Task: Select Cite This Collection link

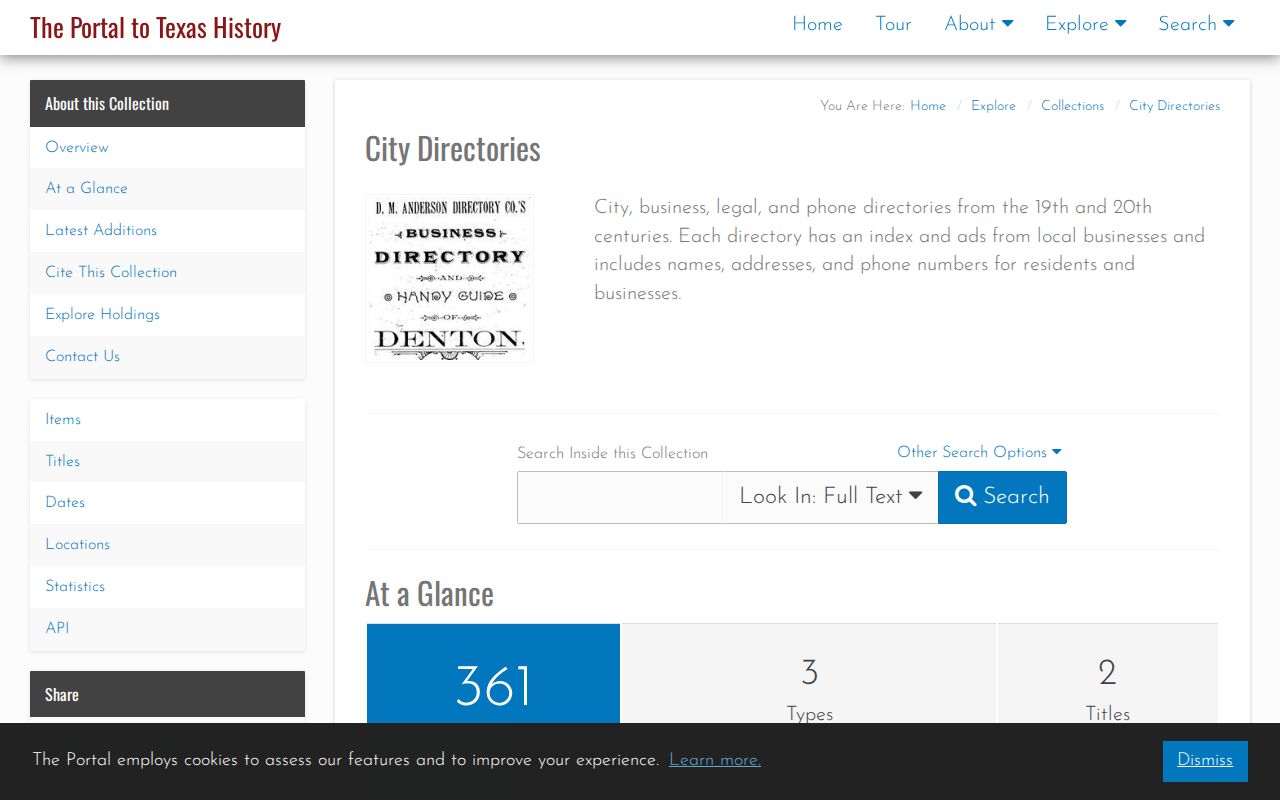Action: click(x=167, y=272)
